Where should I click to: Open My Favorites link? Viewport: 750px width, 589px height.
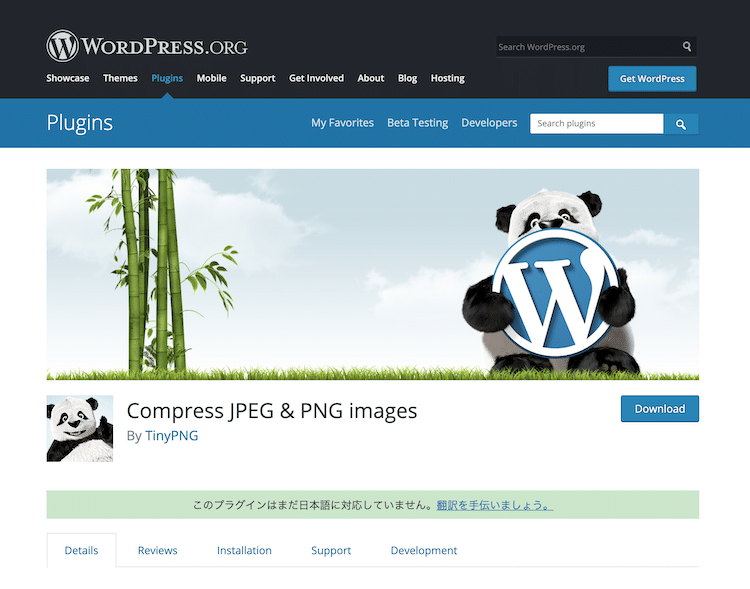342,123
